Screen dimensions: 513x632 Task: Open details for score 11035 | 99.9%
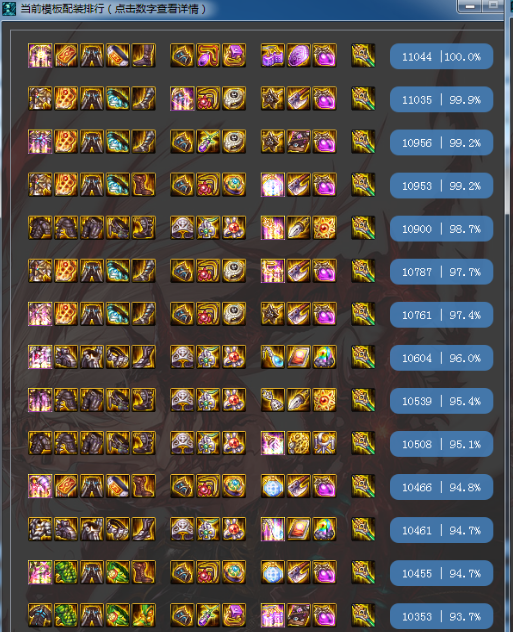441,100
